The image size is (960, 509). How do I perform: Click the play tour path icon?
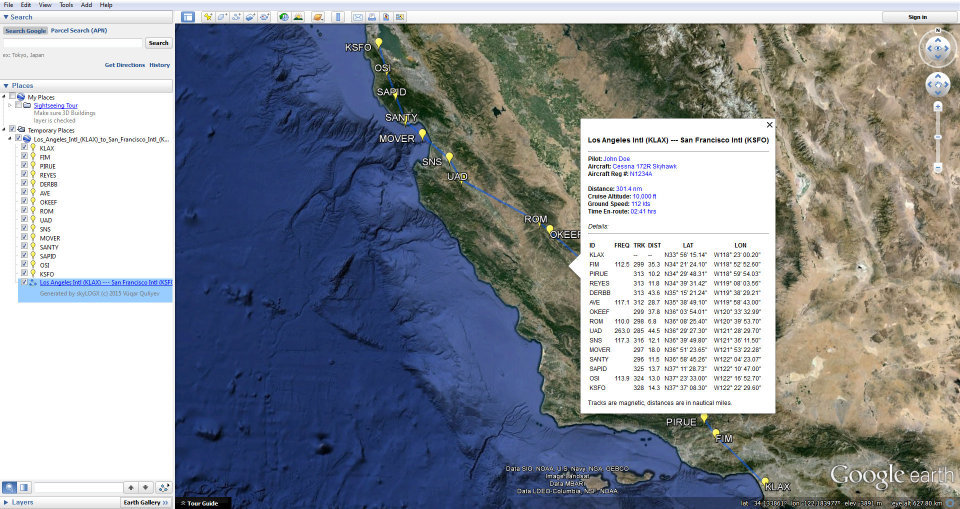pos(163,488)
